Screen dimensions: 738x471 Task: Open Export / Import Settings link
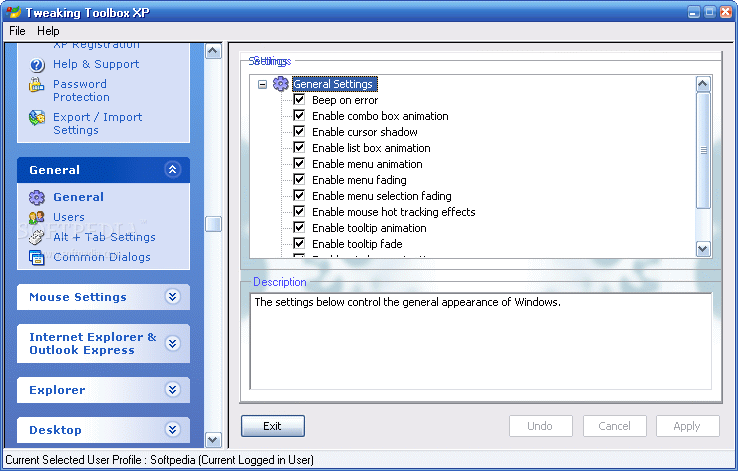tap(97, 123)
